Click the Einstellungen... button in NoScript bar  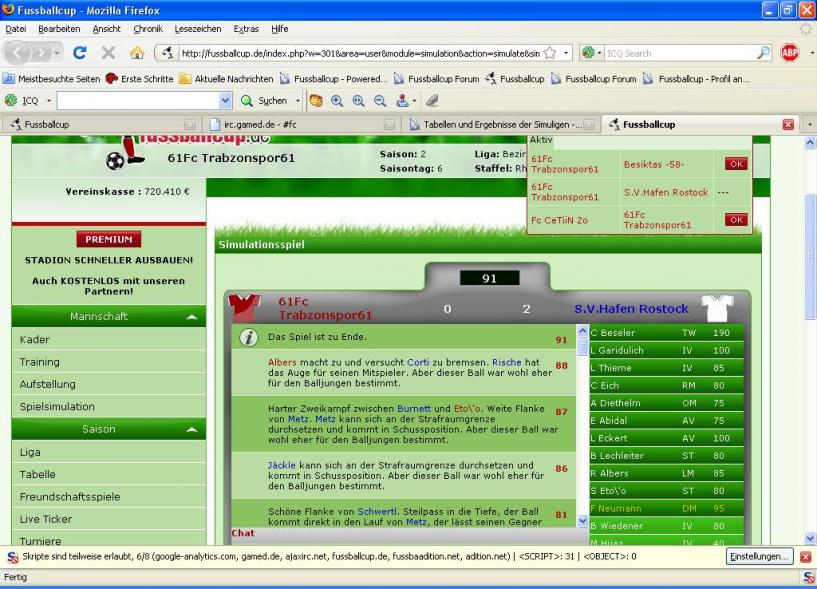(759, 556)
